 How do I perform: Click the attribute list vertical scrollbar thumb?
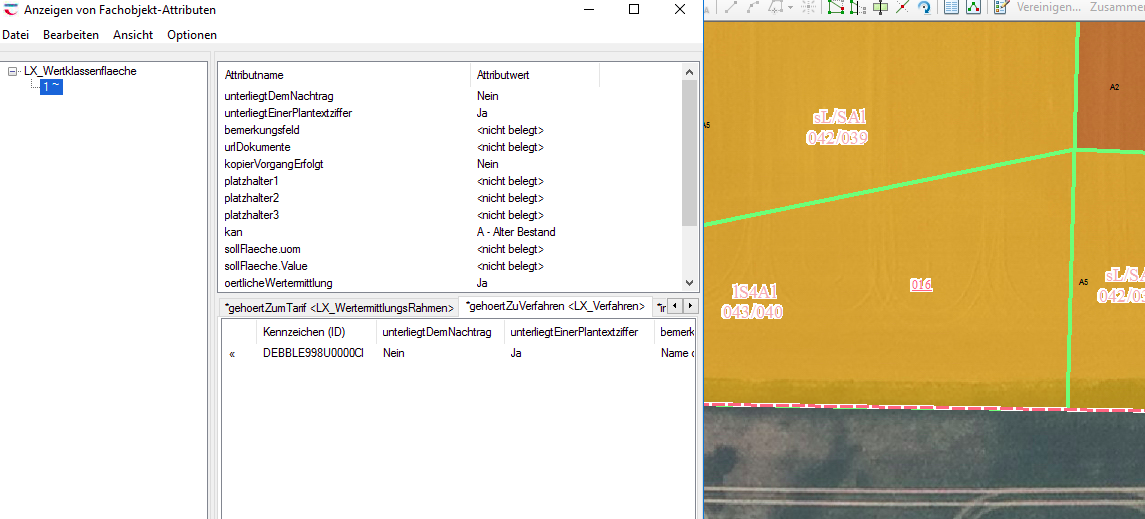click(x=689, y=152)
